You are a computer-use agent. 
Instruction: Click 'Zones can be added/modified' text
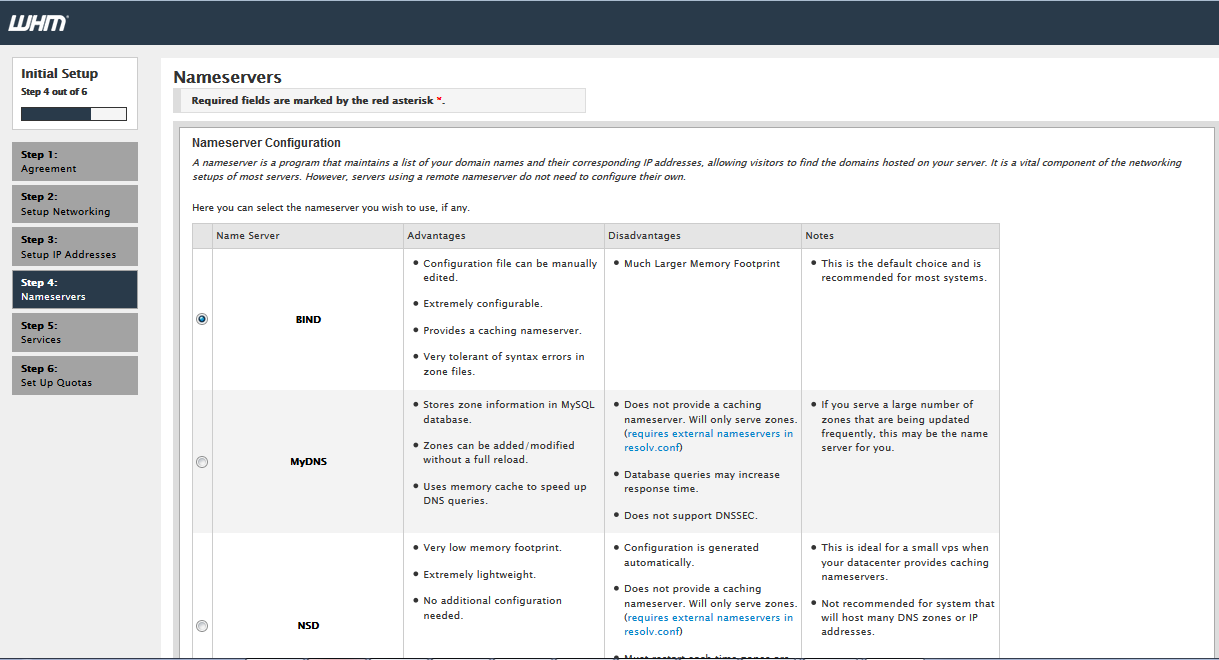499,453
